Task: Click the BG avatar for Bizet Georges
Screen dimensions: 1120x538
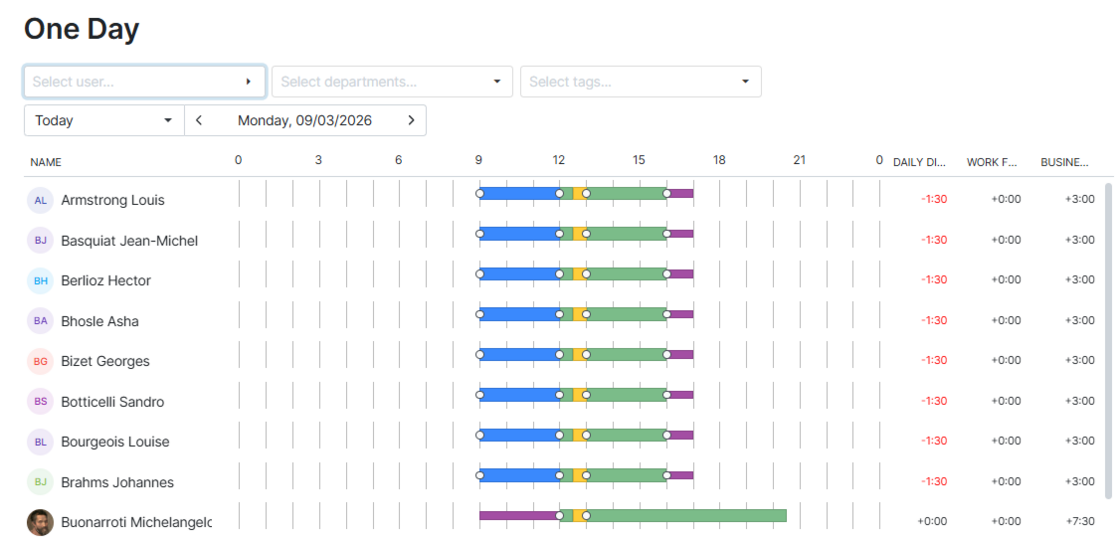Action: tap(41, 362)
